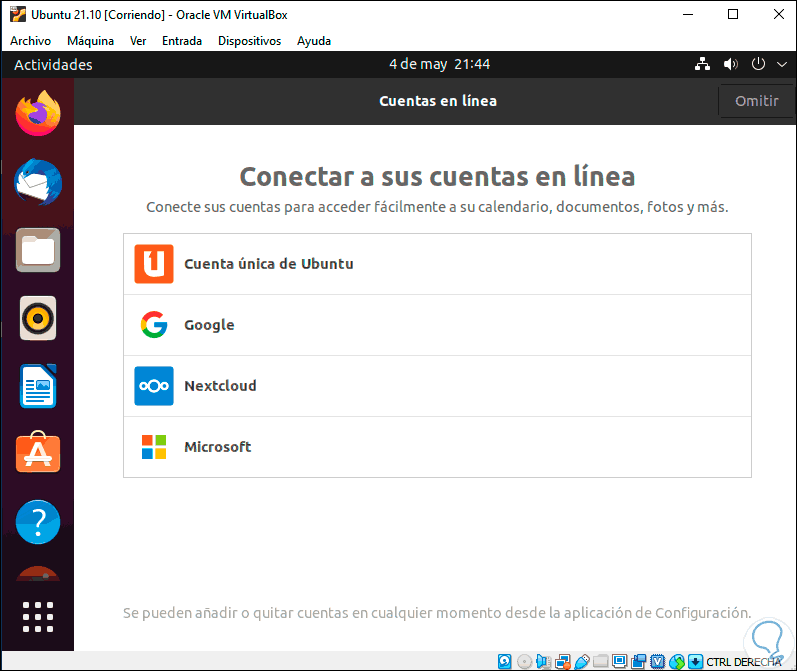Click VirtualBox network adapters status icon

tap(563, 661)
